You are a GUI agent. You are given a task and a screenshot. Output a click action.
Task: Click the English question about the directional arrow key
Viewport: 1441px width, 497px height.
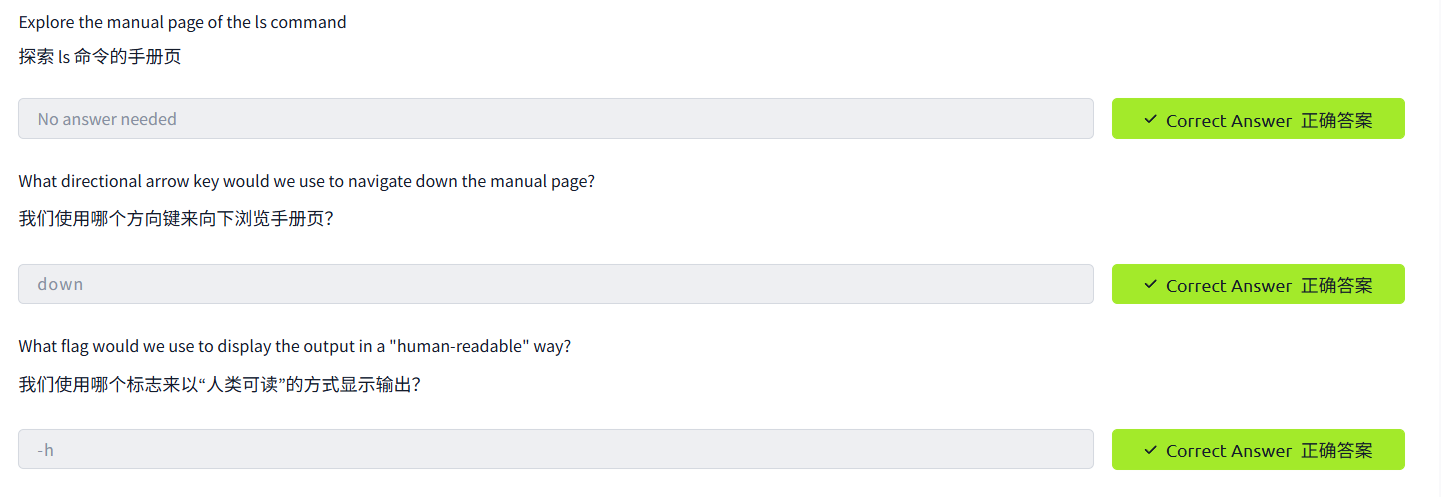[x=307, y=181]
